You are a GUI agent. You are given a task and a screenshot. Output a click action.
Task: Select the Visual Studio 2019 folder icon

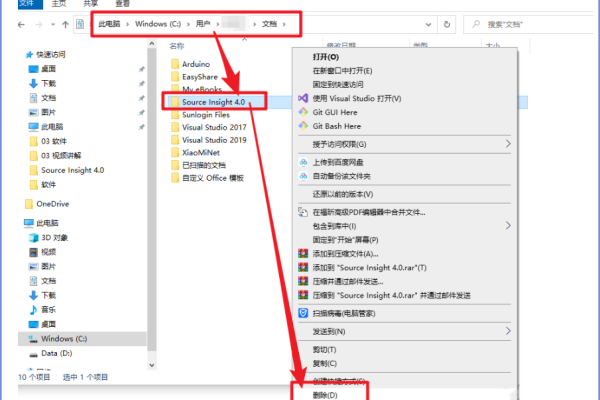coord(175,140)
